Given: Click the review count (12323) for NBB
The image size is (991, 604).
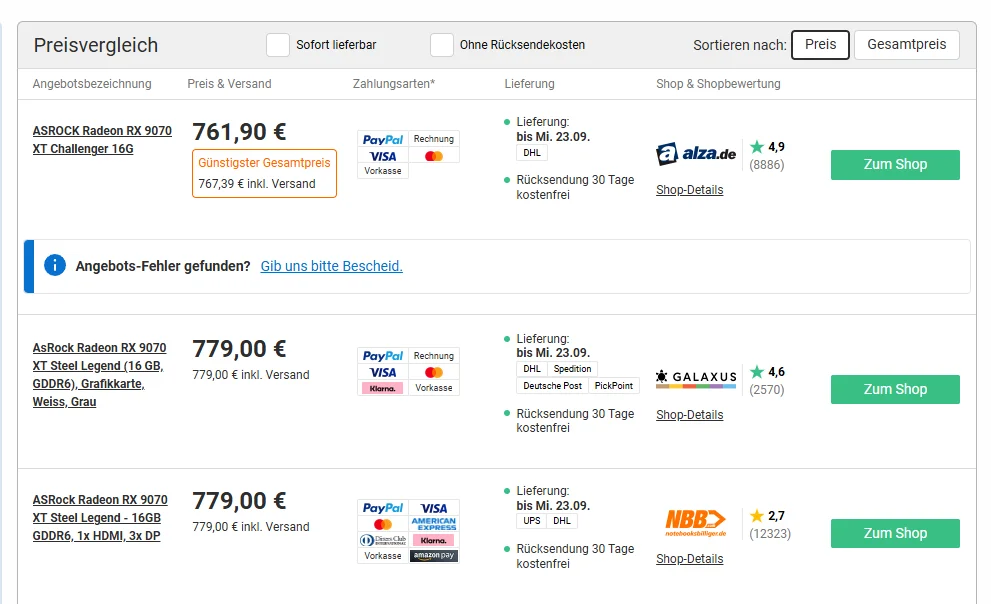Looking at the screenshot, I should click(x=770, y=533).
